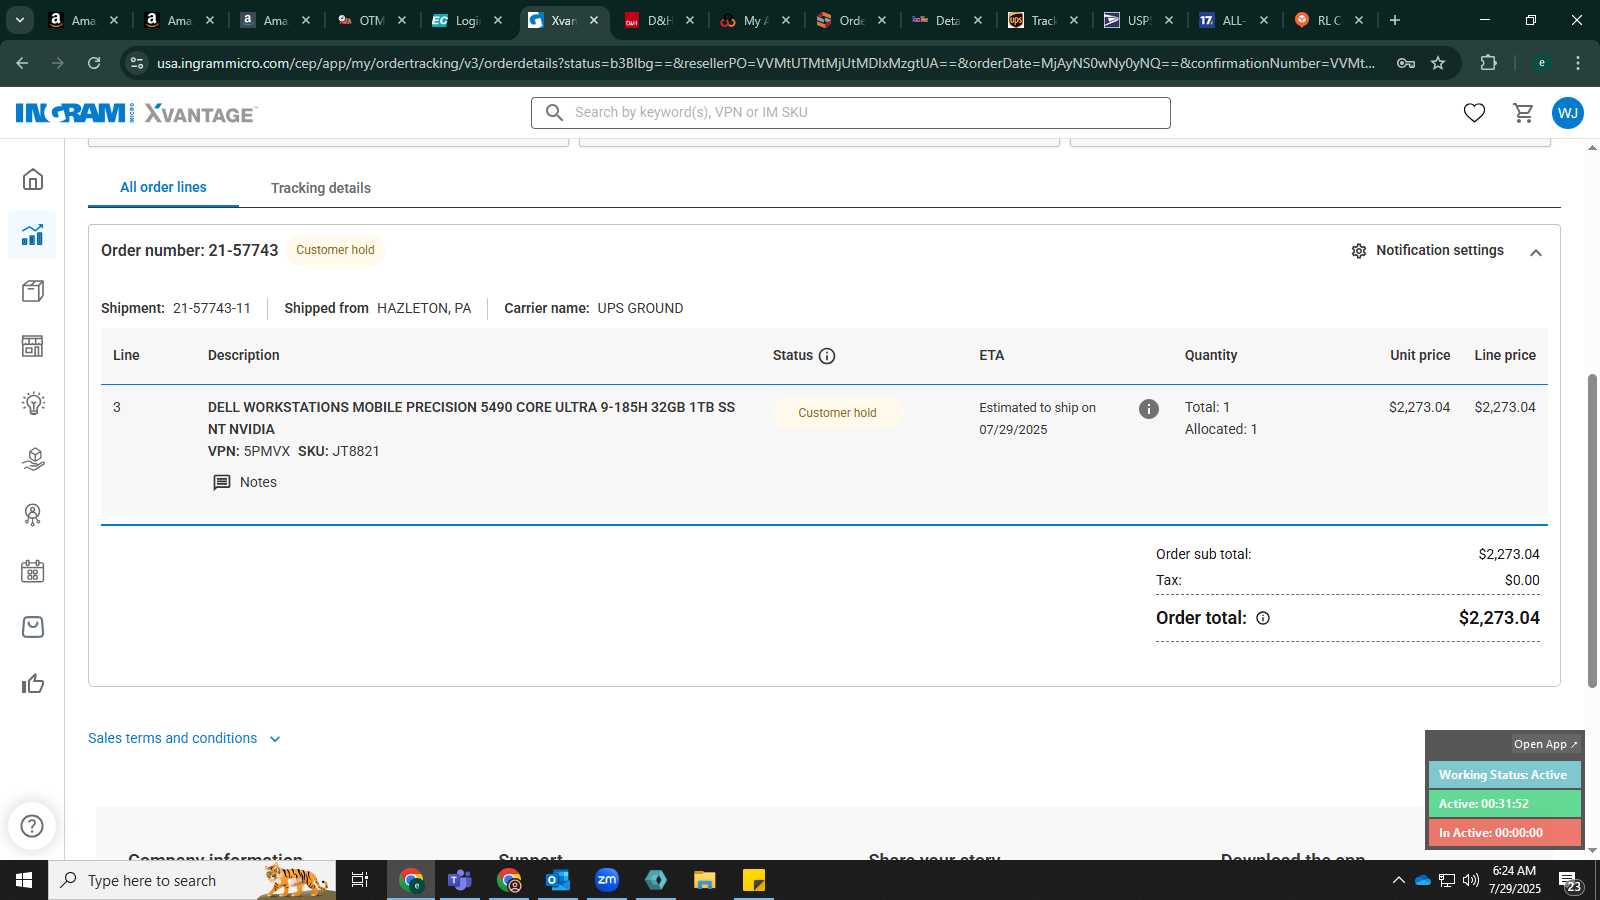The image size is (1600, 900).
Task: Open the shopping cart icon
Action: click(x=1523, y=113)
